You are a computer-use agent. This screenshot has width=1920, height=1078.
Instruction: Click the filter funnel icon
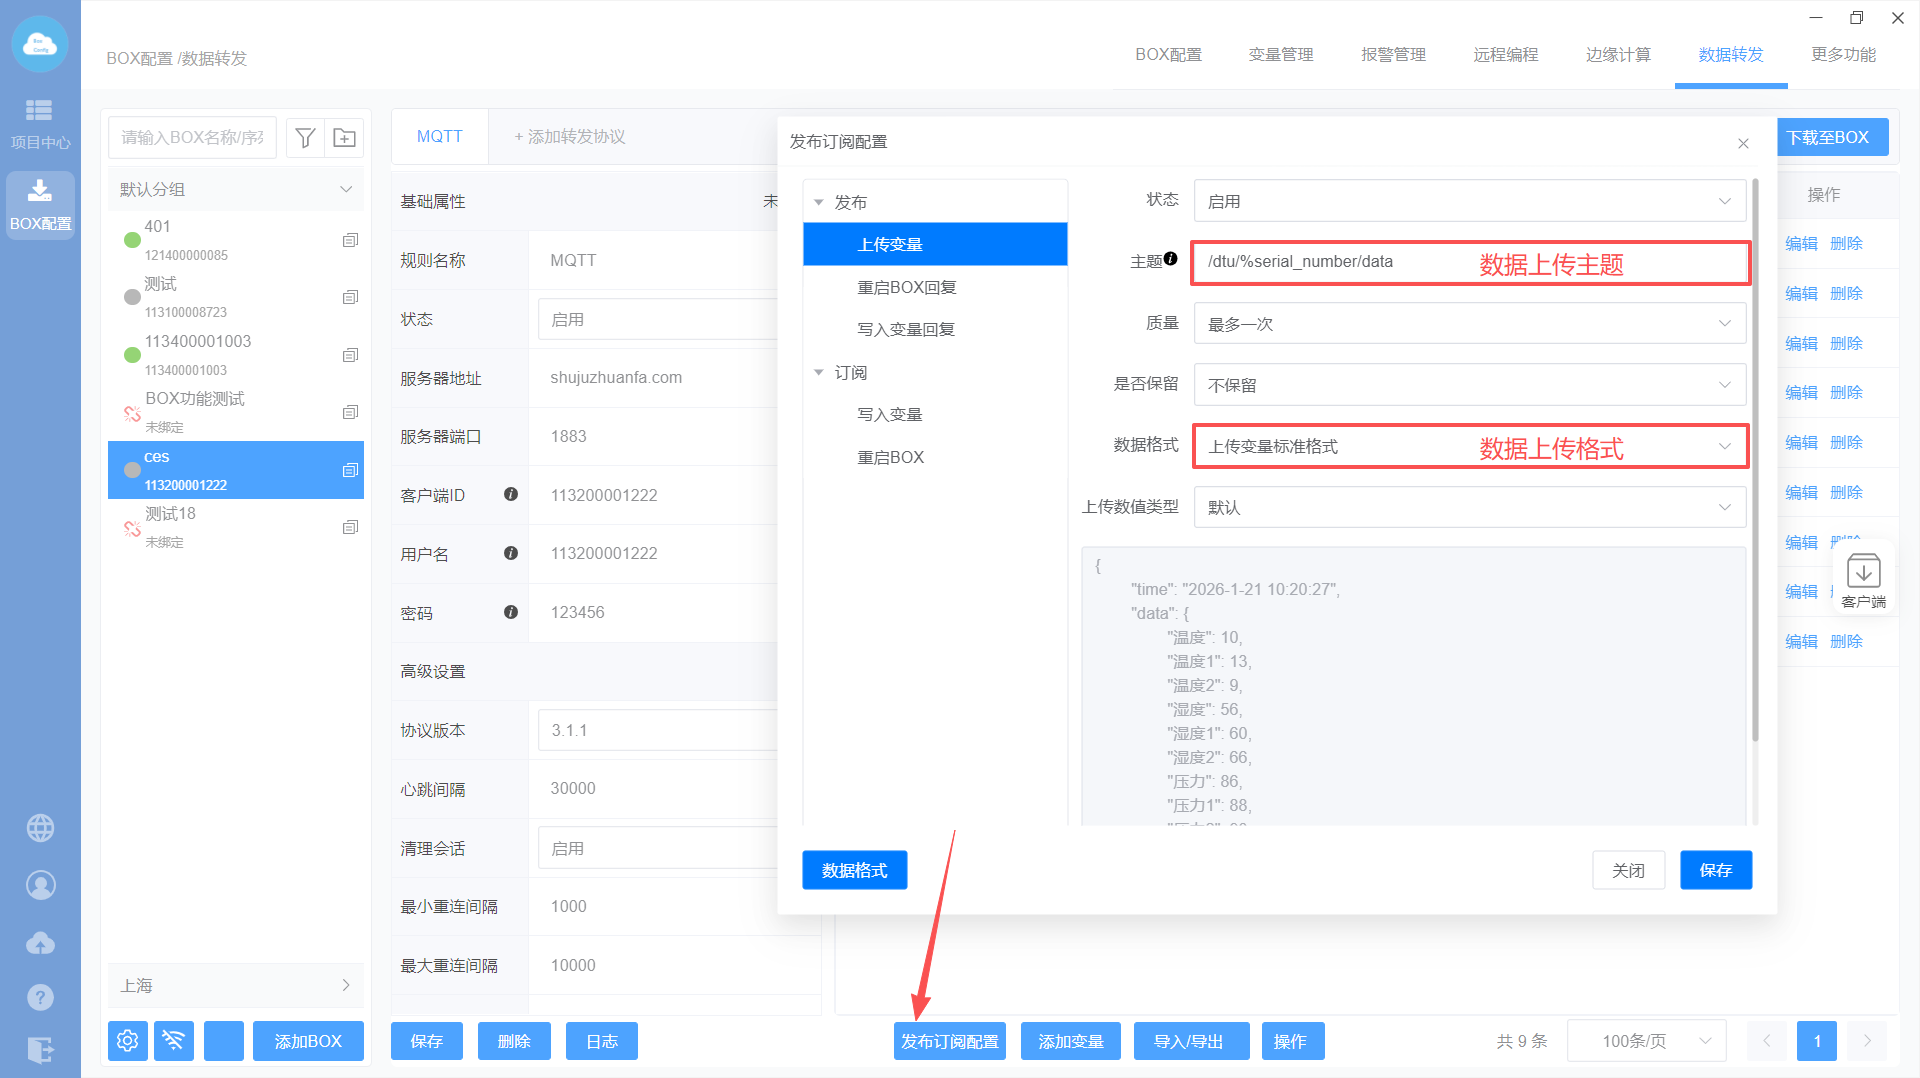click(306, 138)
